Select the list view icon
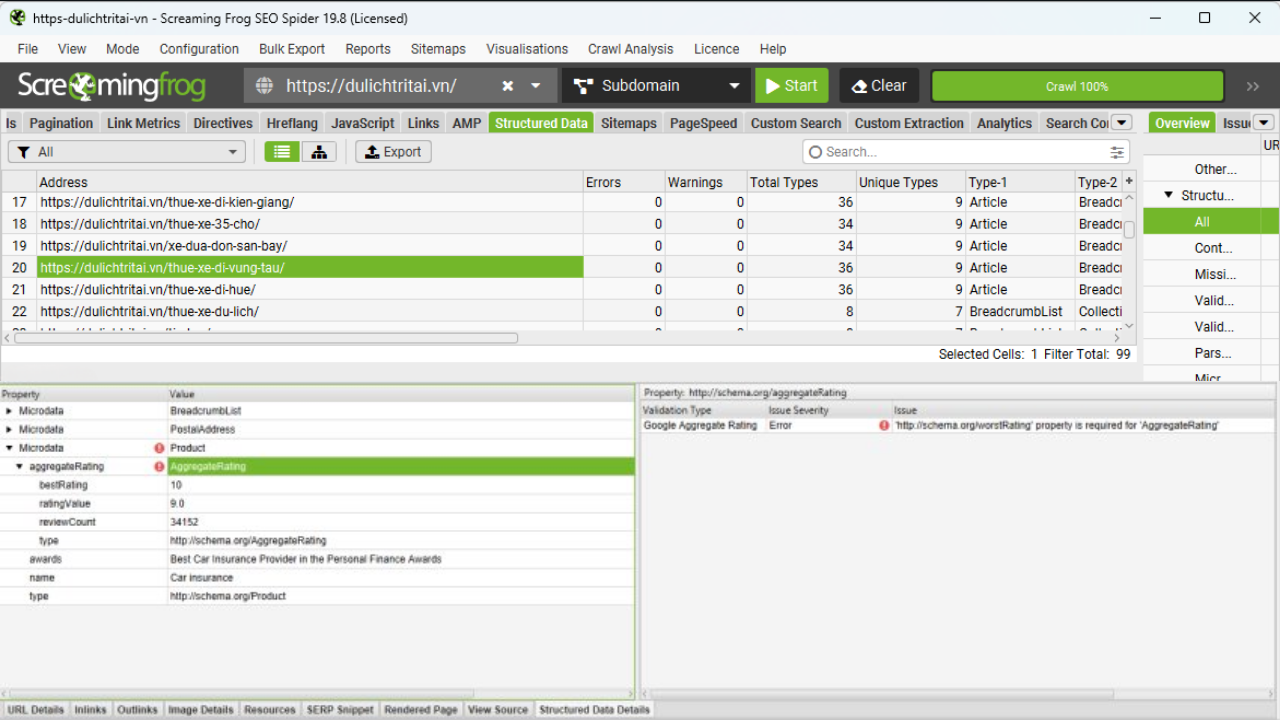 click(281, 152)
